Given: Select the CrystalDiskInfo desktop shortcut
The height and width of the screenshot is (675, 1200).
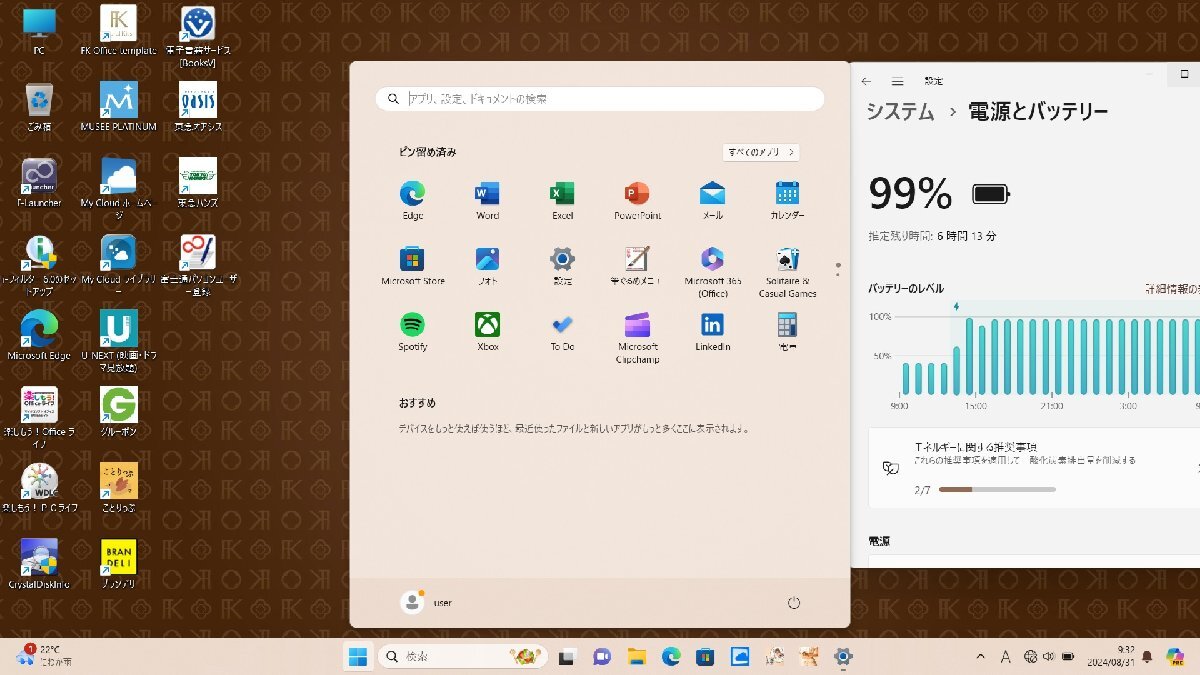Looking at the screenshot, I should tap(39, 564).
